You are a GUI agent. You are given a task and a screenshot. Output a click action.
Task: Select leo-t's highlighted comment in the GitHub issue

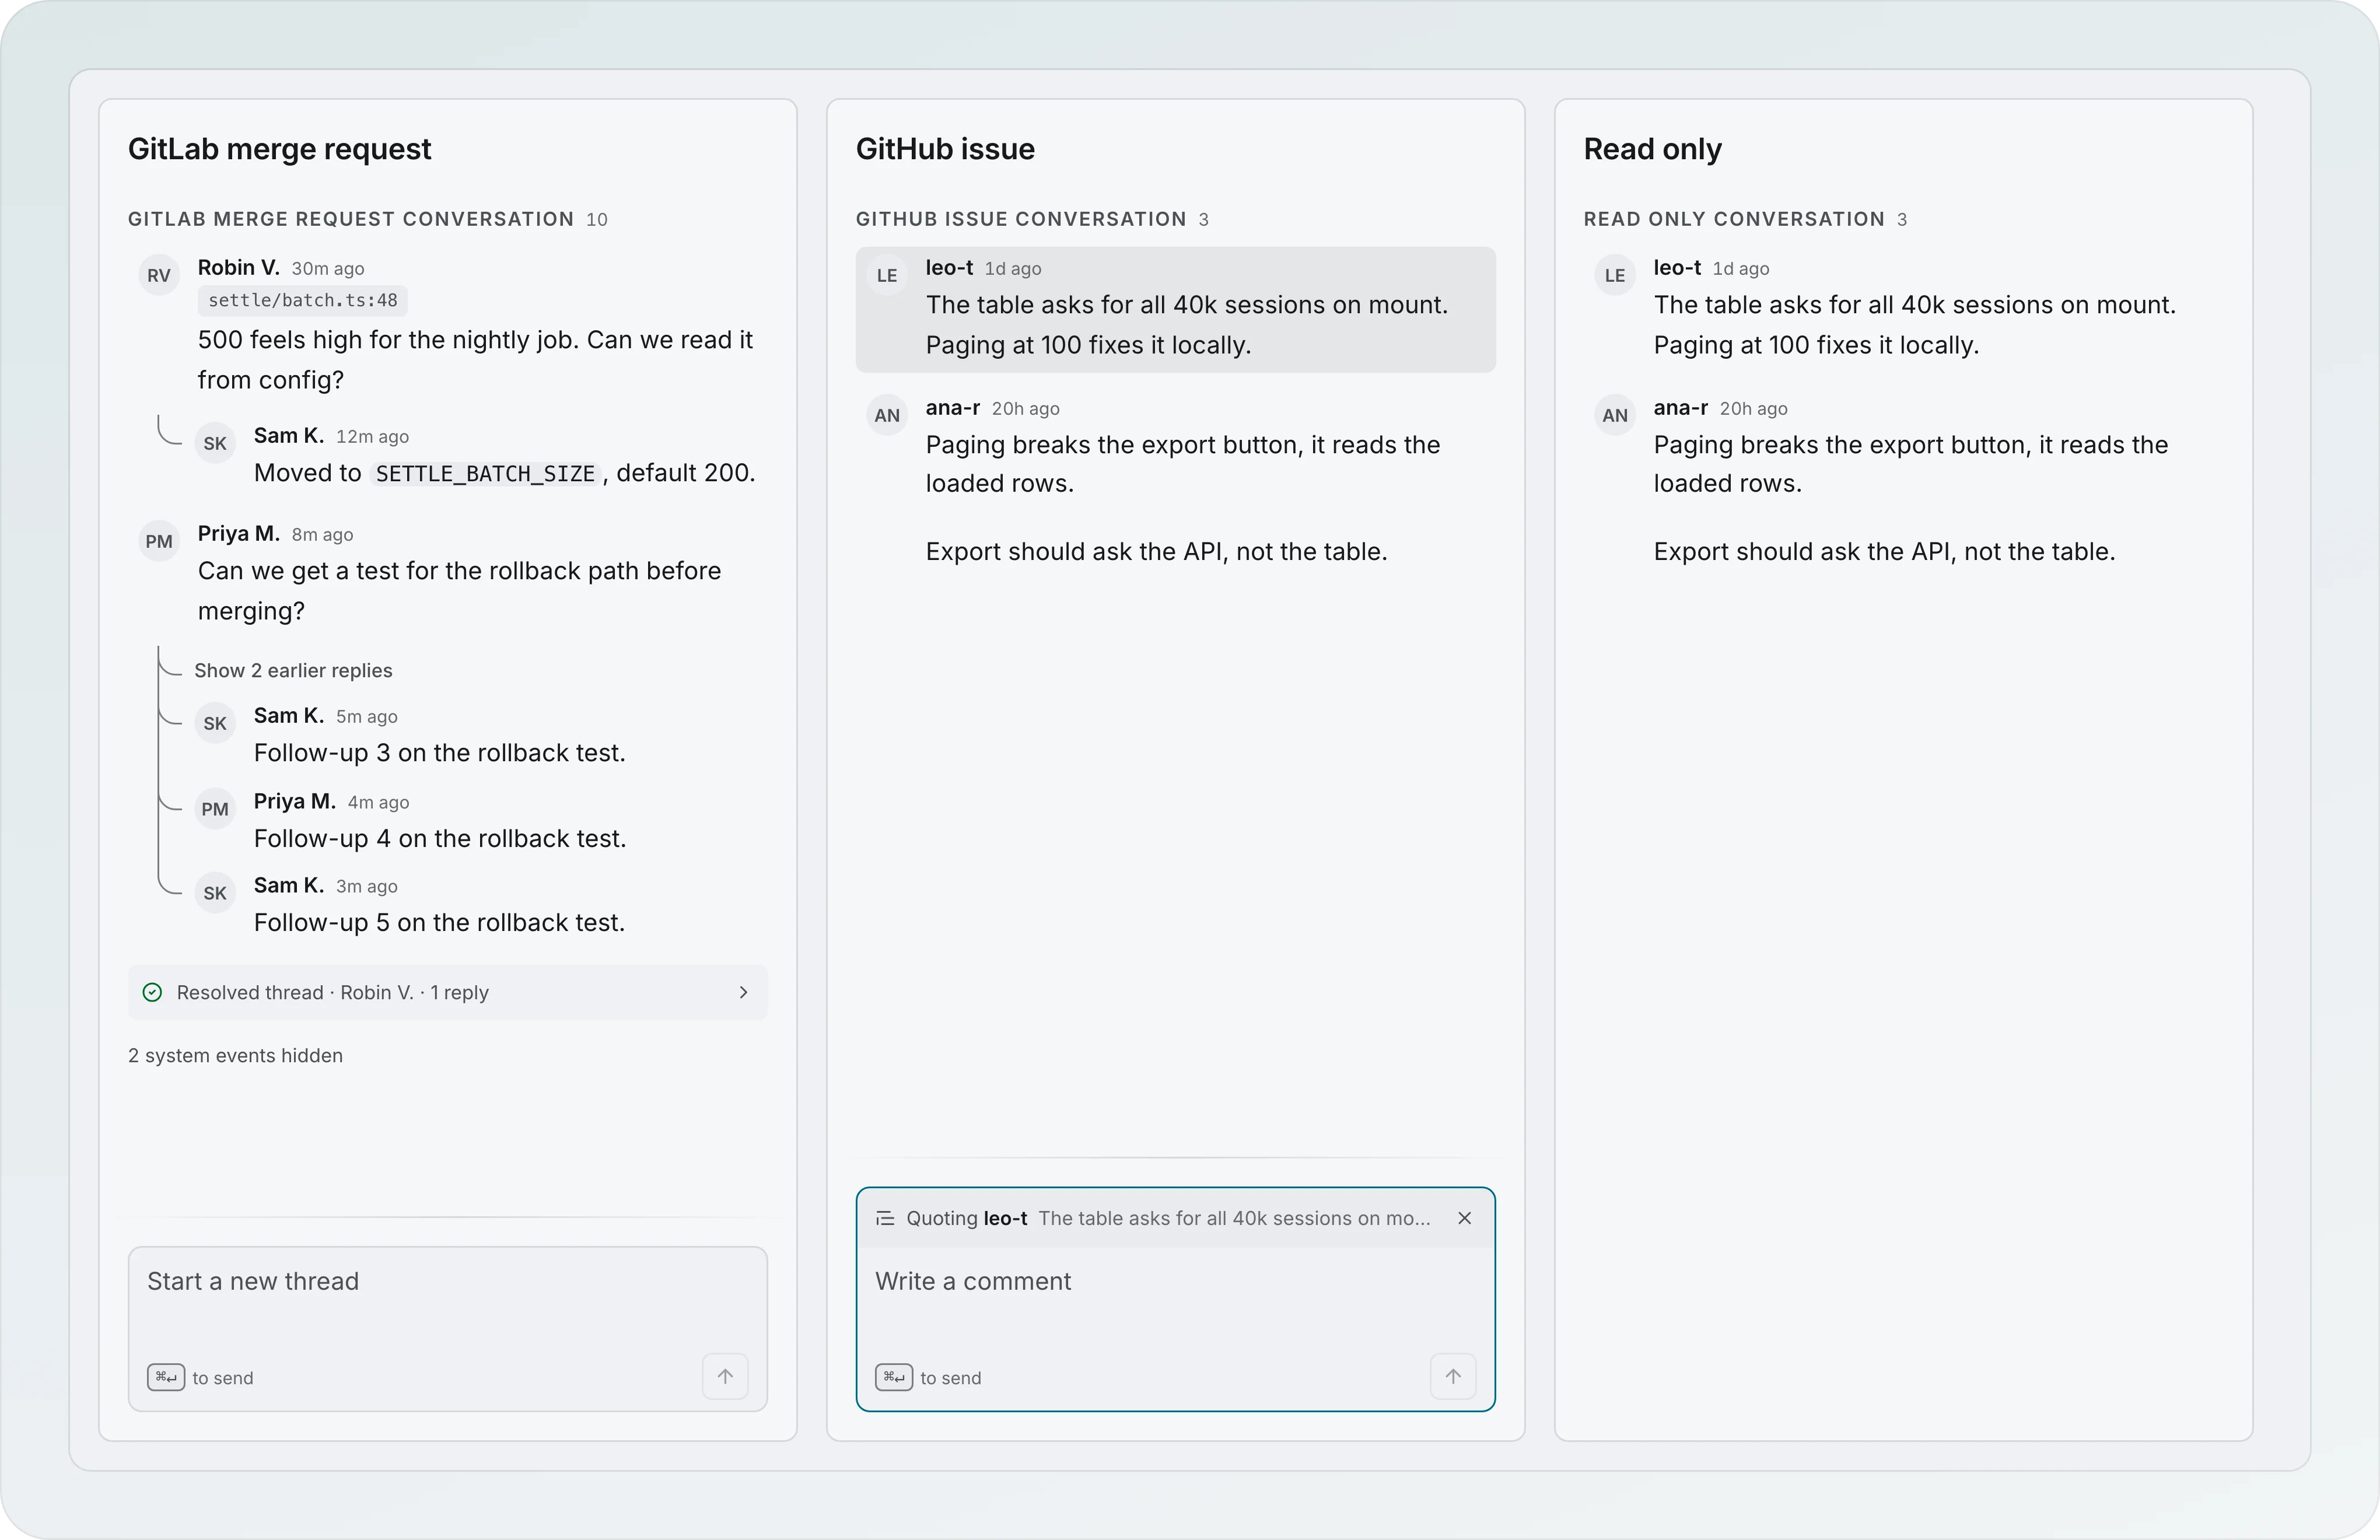click(1176, 310)
